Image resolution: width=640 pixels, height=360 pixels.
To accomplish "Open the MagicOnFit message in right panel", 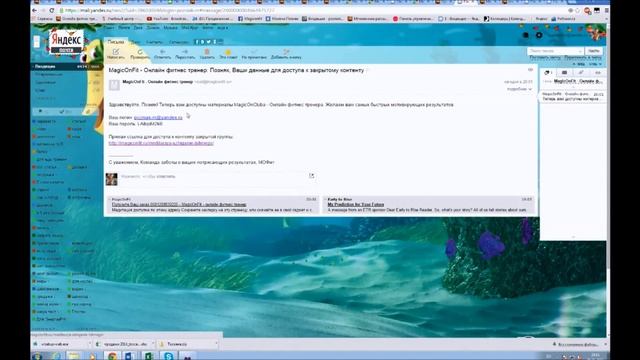I will (x=573, y=97).
